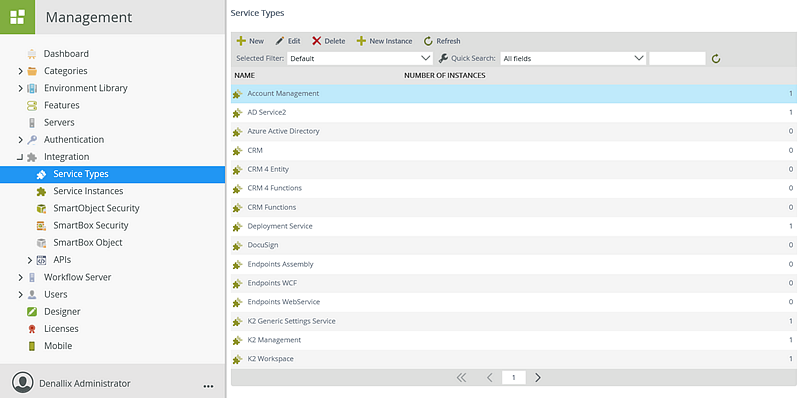Open the Selected Filter Default dropdown
The width and height of the screenshot is (800, 398).
(360, 58)
